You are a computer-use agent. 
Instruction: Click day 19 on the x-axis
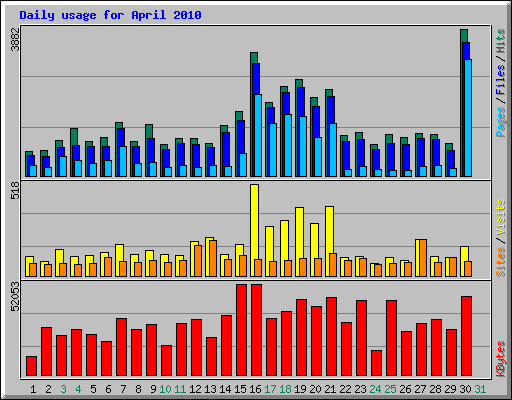(300, 389)
